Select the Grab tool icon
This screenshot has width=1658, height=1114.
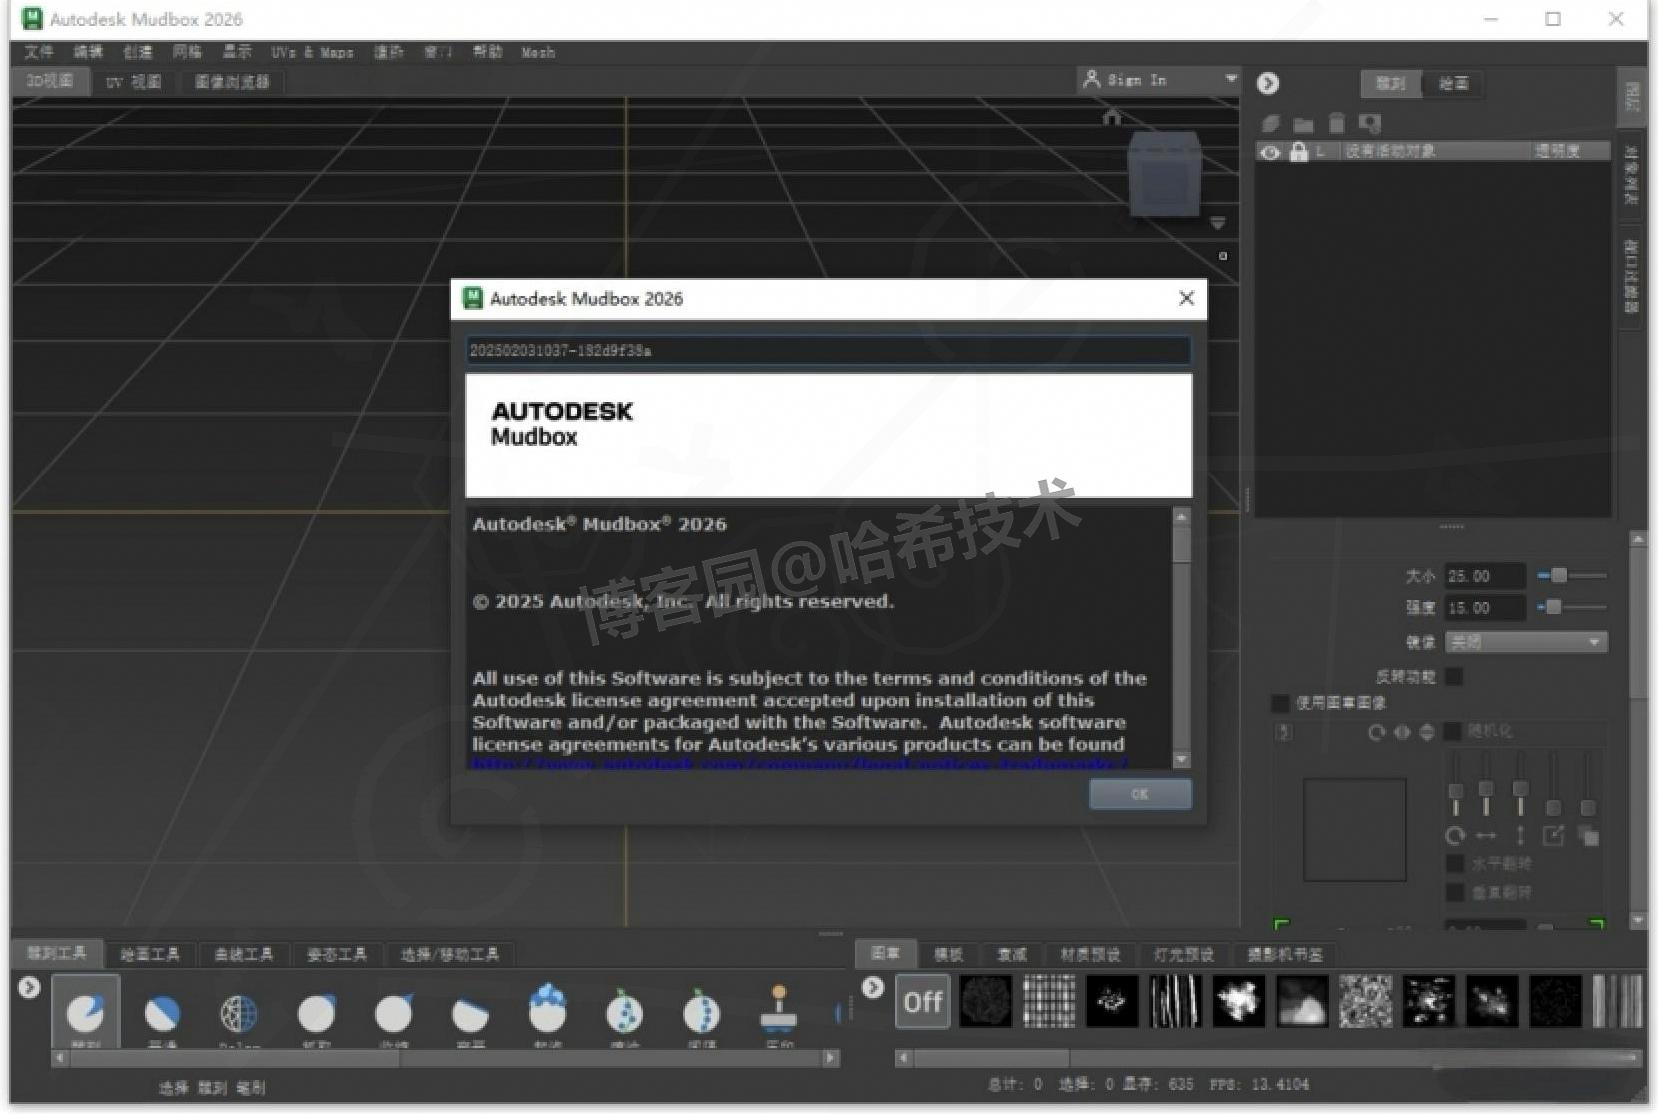tap(315, 1013)
